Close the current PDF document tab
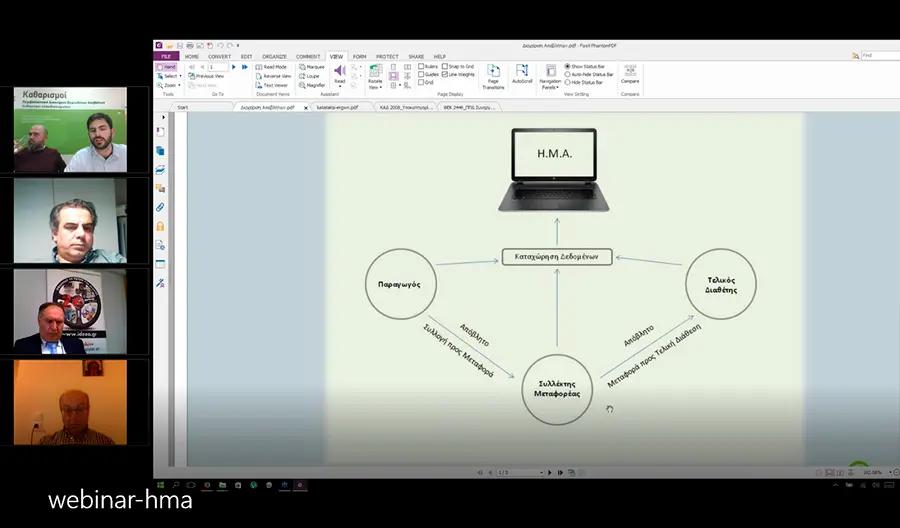This screenshot has width=900, height=528. click(305, 107)
